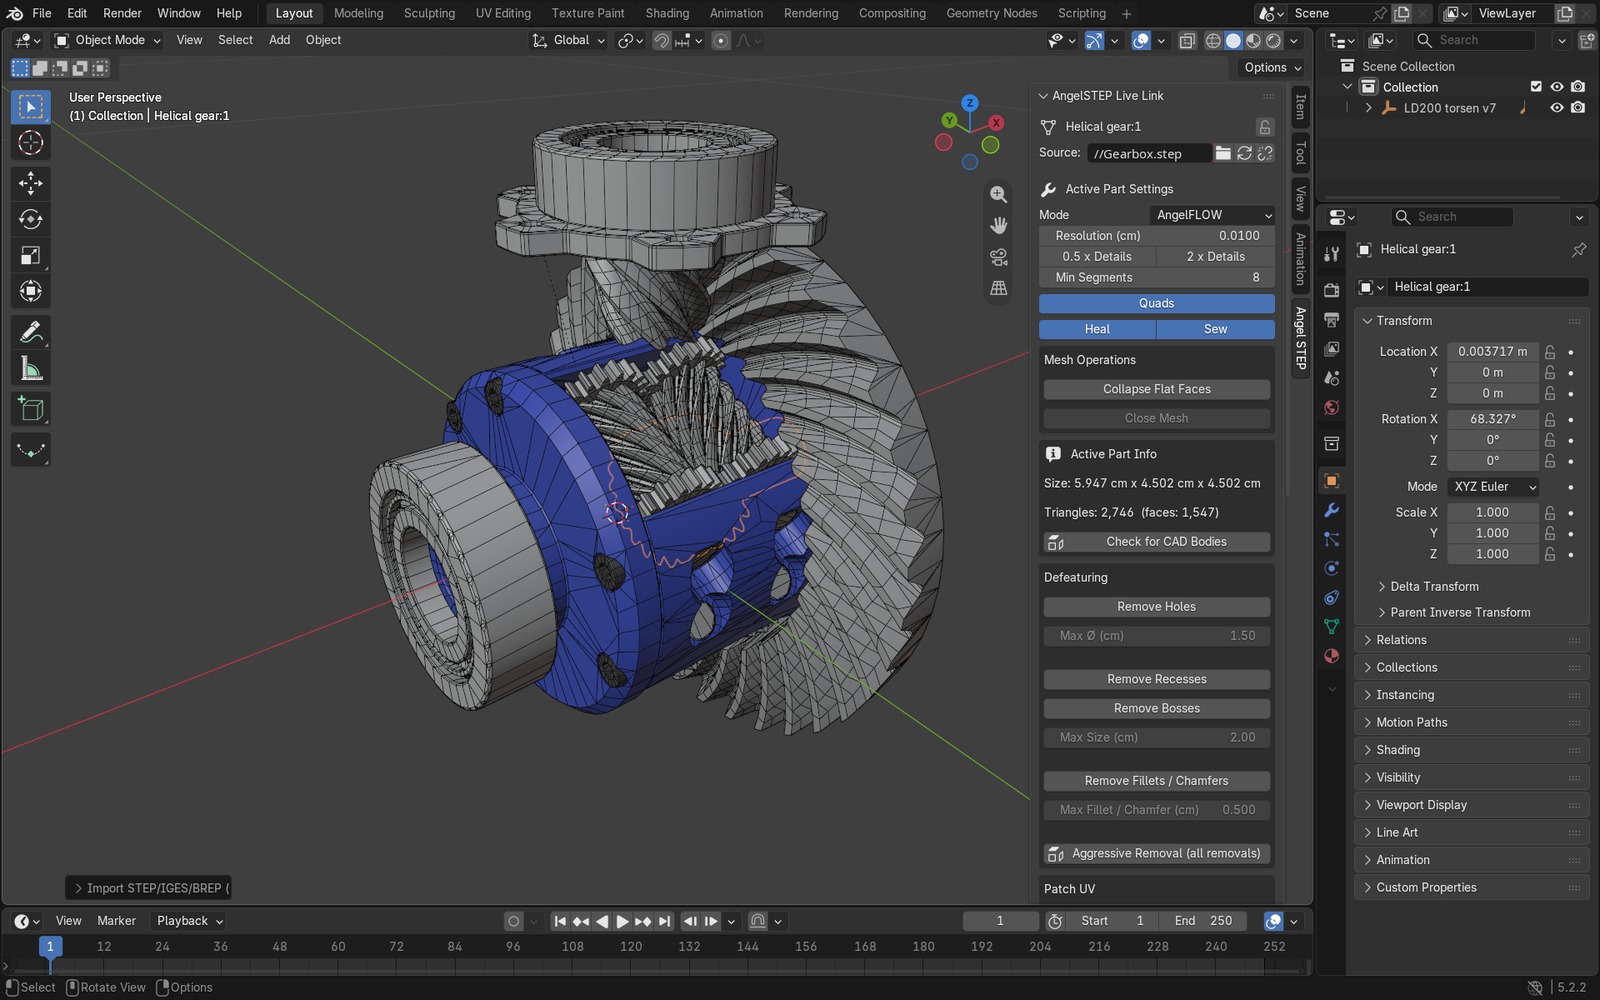Viewport: 1600px width, 1000px height.
Task: Click Check for CAD Bodies button
Action: tap(1157, 542)
